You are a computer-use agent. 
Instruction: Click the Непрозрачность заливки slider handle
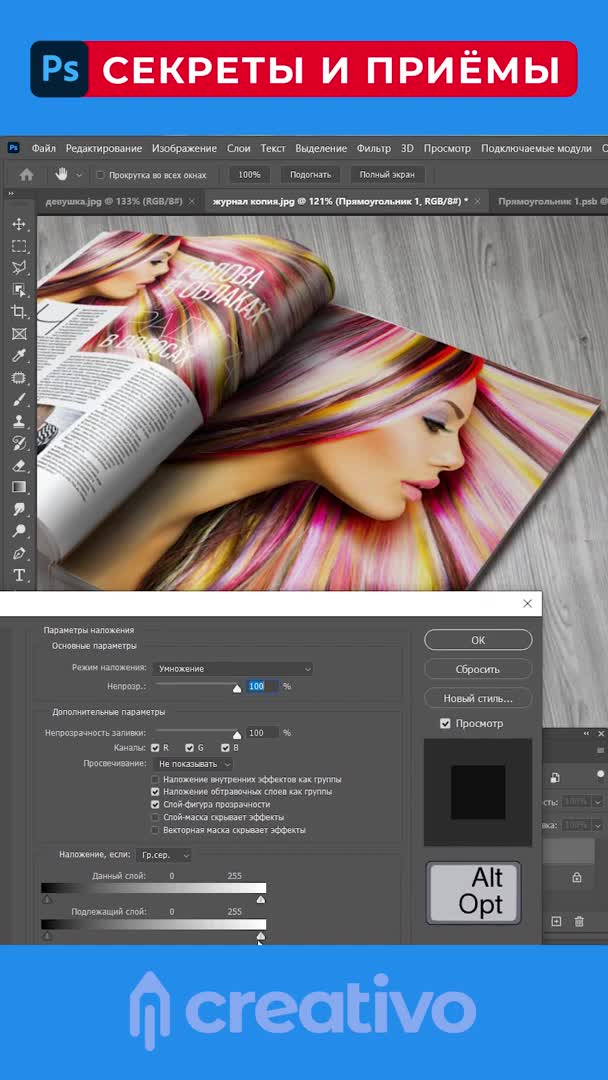(x=237, y=734)
